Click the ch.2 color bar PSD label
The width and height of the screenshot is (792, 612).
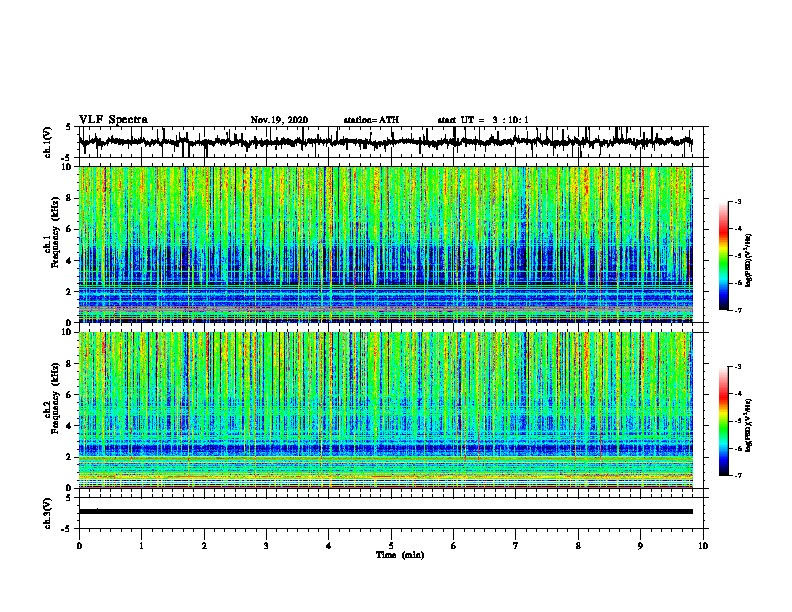[749, 425]
